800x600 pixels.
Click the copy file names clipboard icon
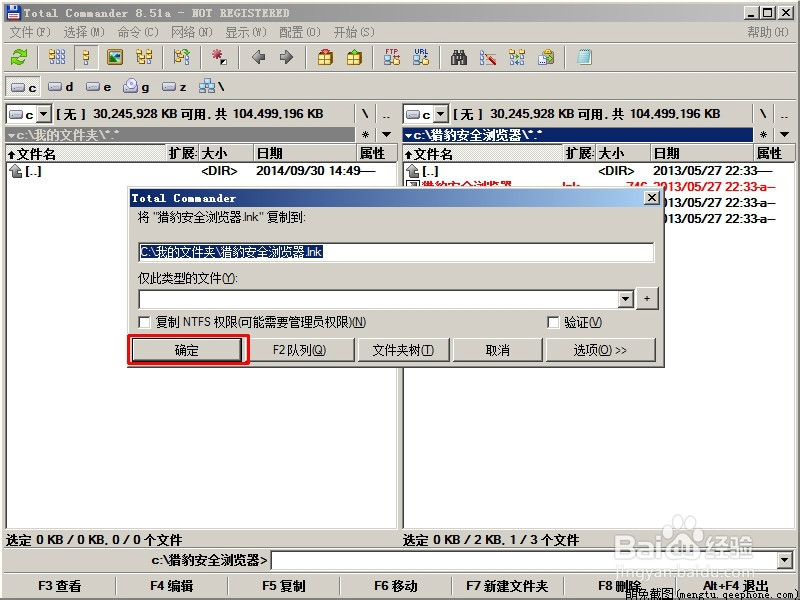click(x=546, y=57)
